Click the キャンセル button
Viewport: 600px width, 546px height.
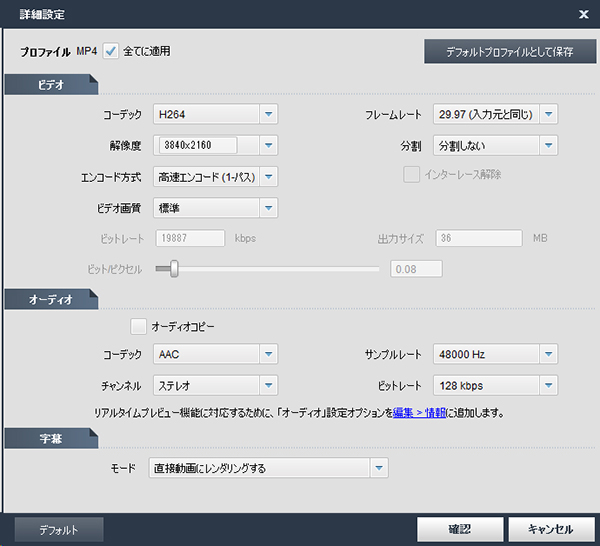pos(548,529)
